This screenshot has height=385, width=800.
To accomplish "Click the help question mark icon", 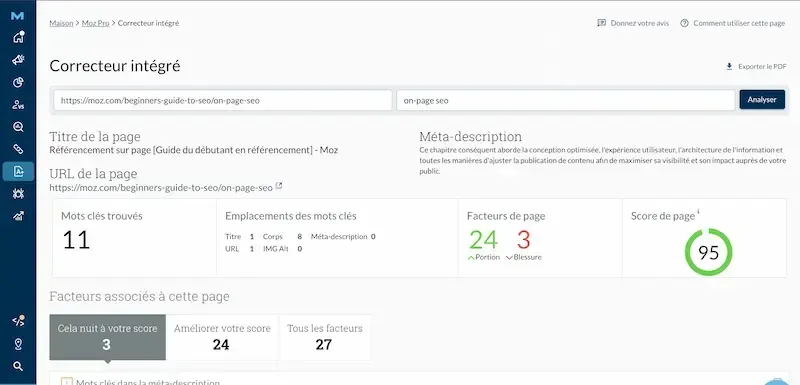I will click(x=685, y=23).
